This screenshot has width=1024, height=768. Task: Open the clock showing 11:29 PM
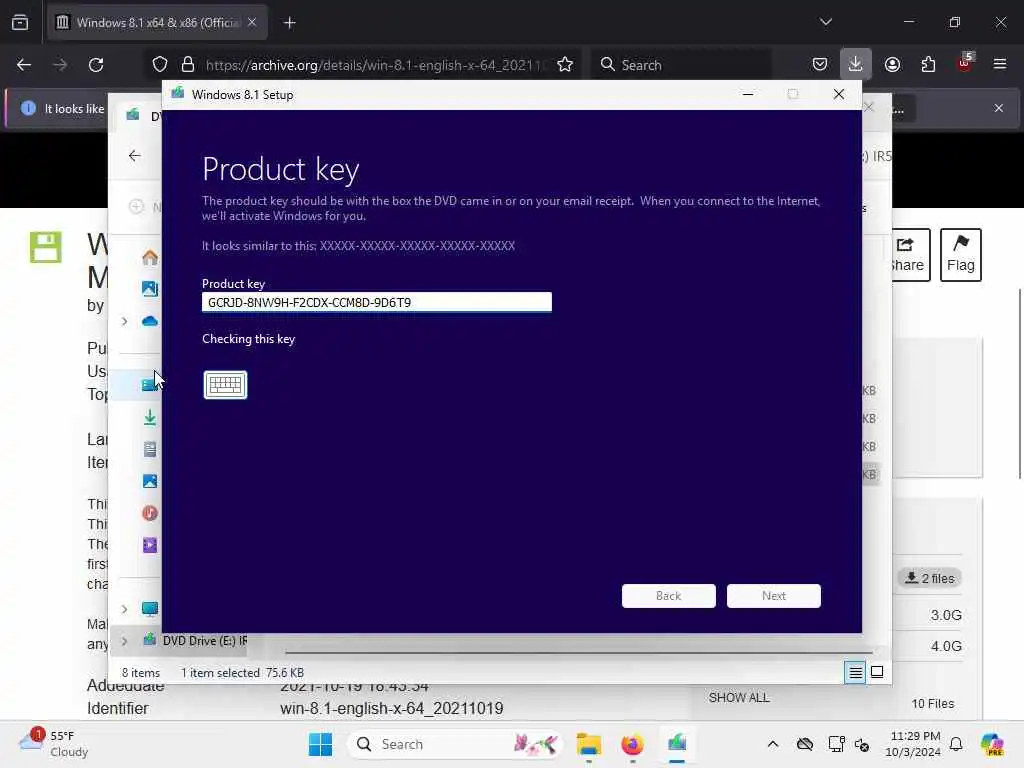(x=914, y=744)
